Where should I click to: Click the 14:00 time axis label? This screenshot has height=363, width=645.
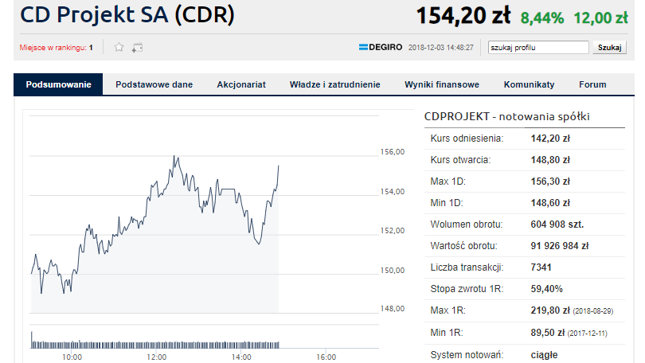pyautogui.click(x=241, y=357)
